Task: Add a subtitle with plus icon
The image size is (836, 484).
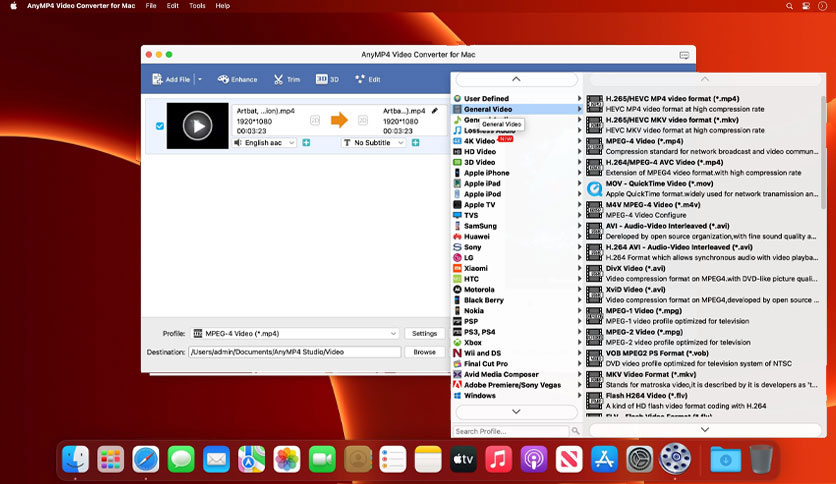Action: (415, 143)
